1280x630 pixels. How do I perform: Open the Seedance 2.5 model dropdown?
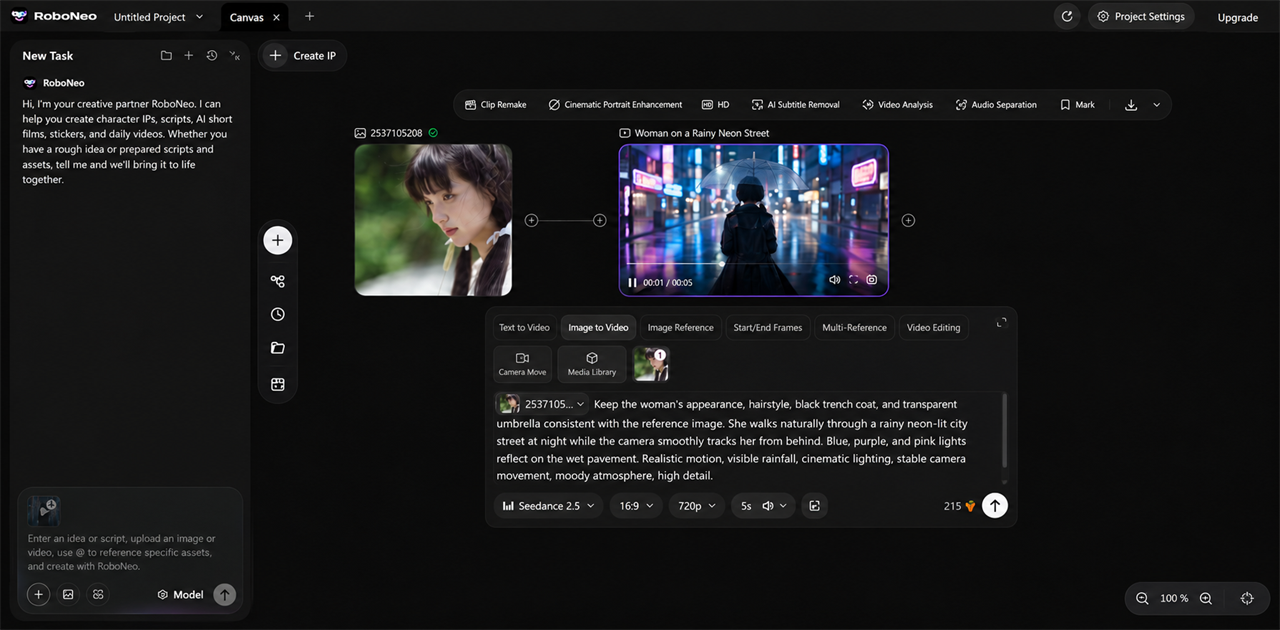click(x=548, y=506)
